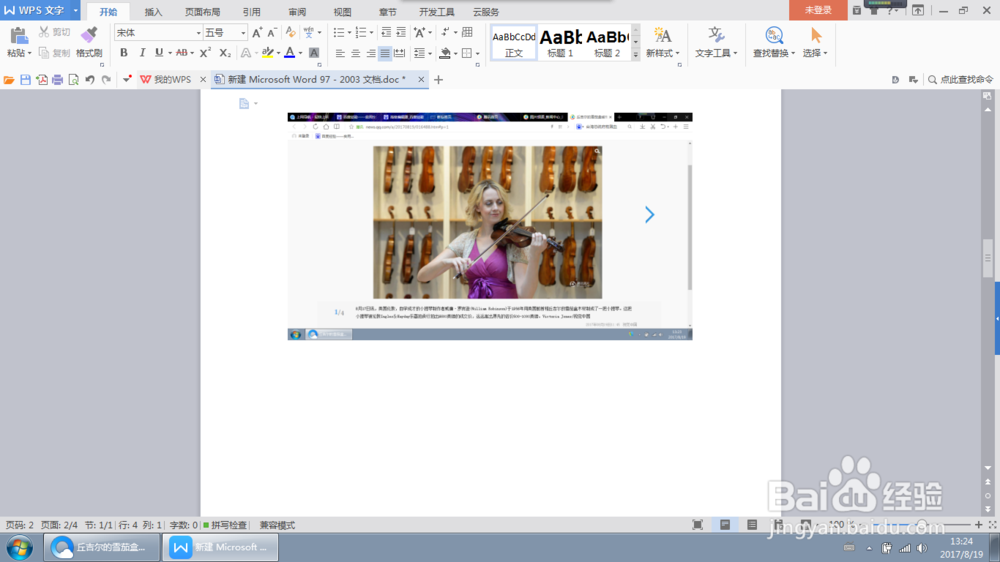Screen dimensions: 1000x562
Task: Set Justify paragraph alignment
Action: (x=385, y=54)
